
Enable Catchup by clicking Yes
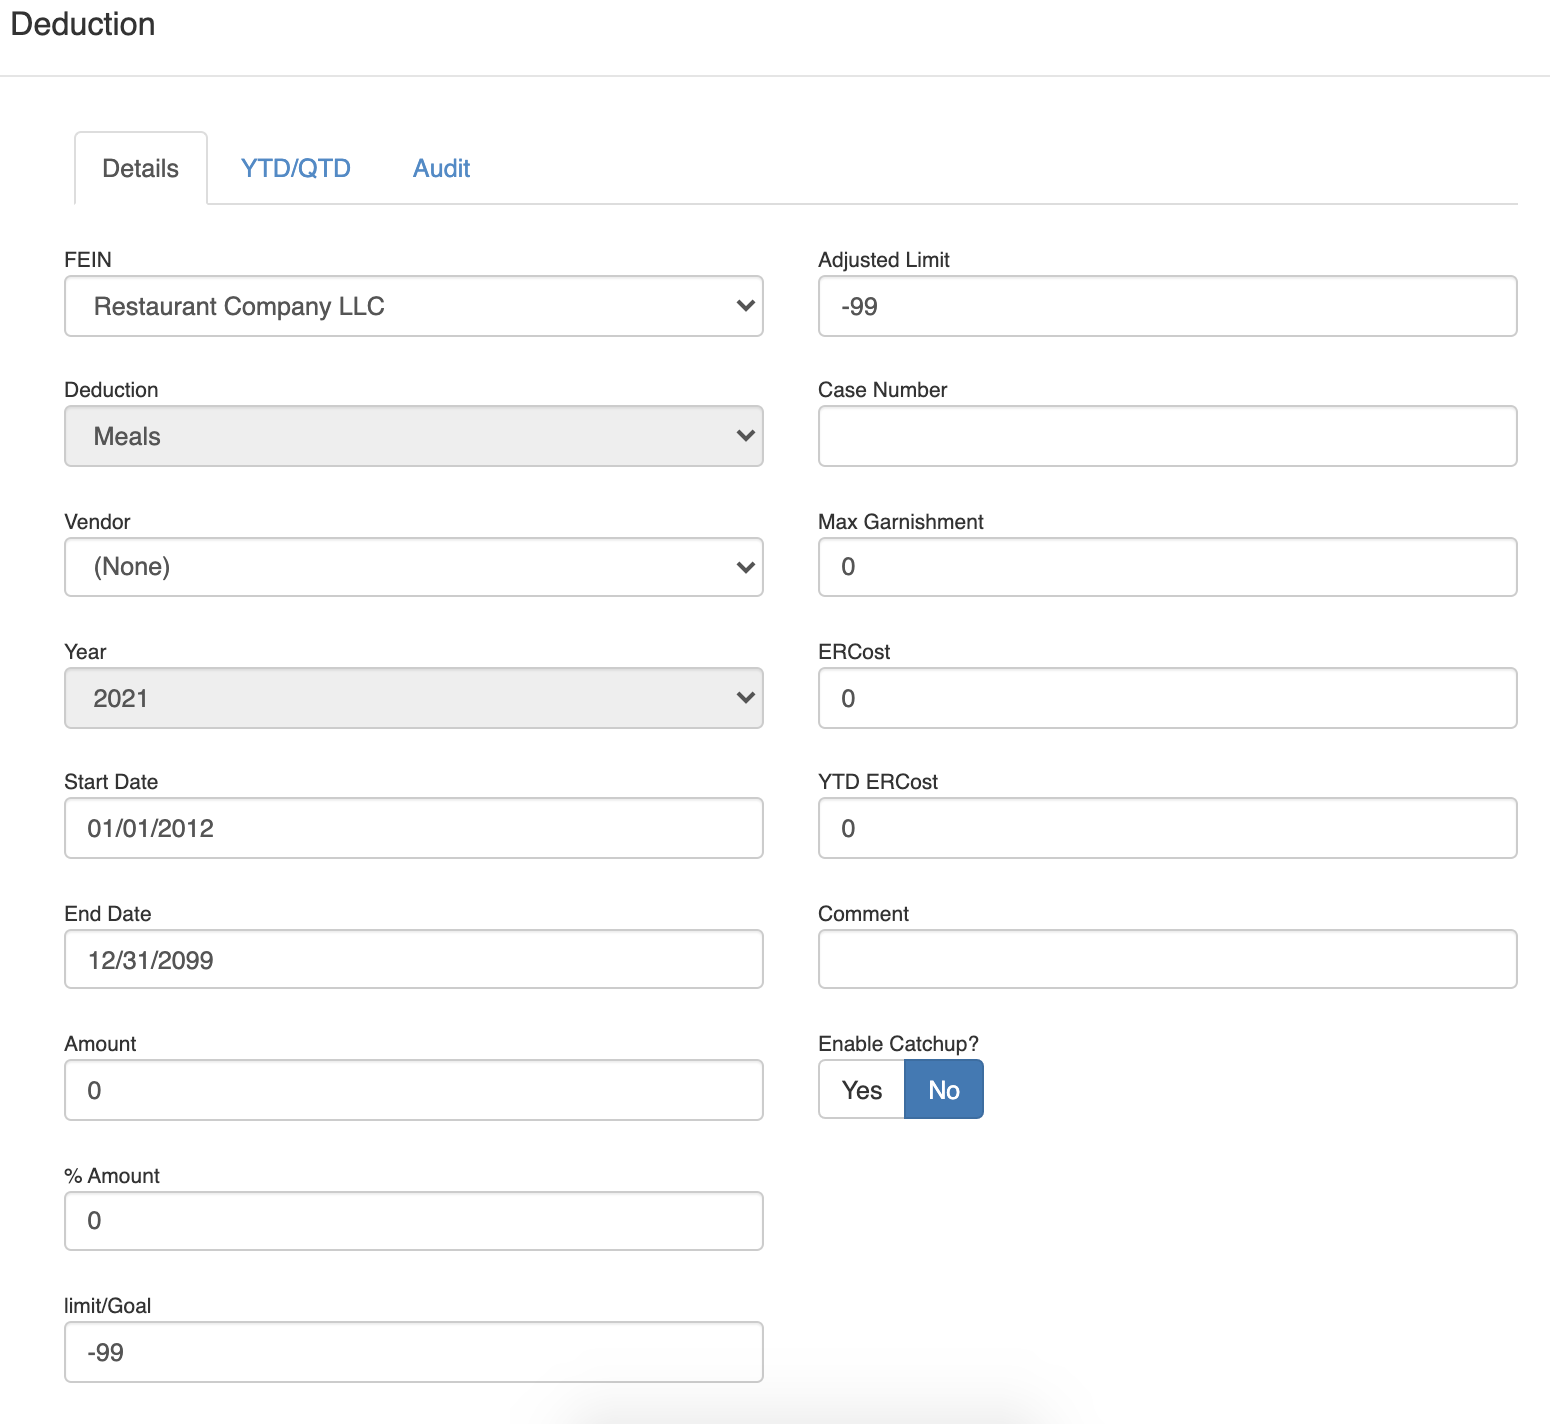click(x=860, y=1089)
